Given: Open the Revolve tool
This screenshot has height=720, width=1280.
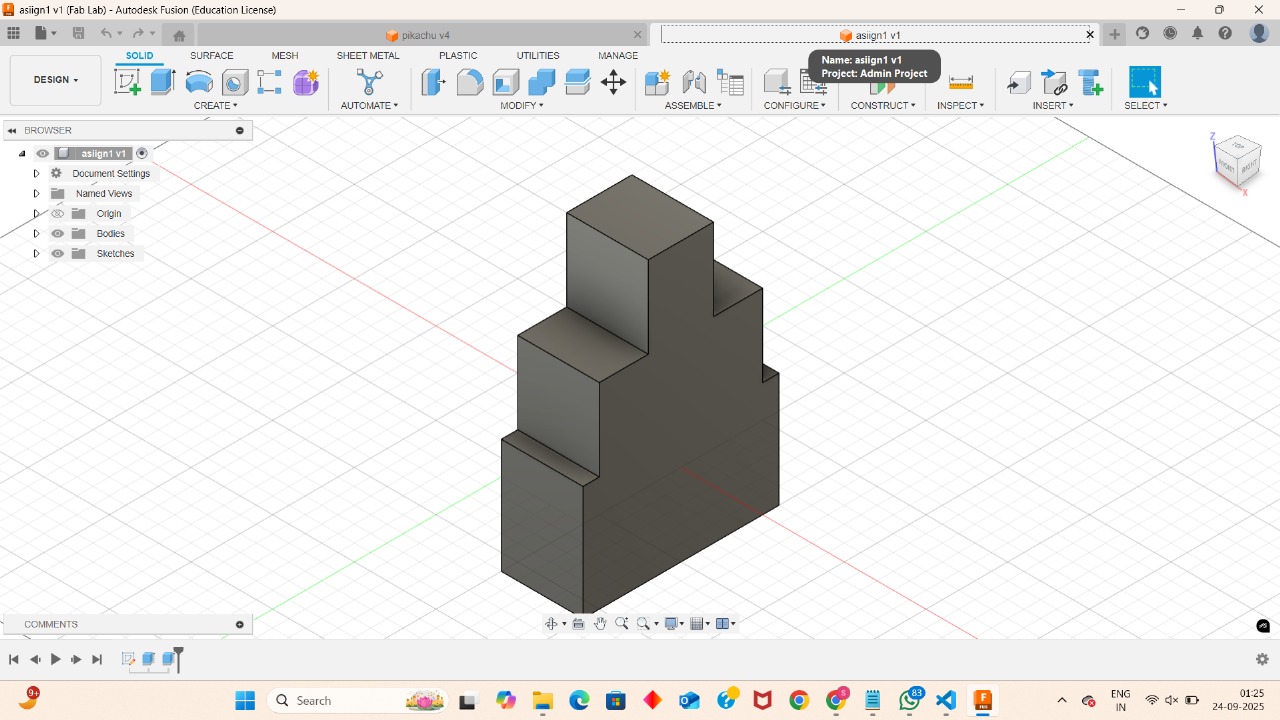Looking at the screenshot, I should (x=199, y=82).
